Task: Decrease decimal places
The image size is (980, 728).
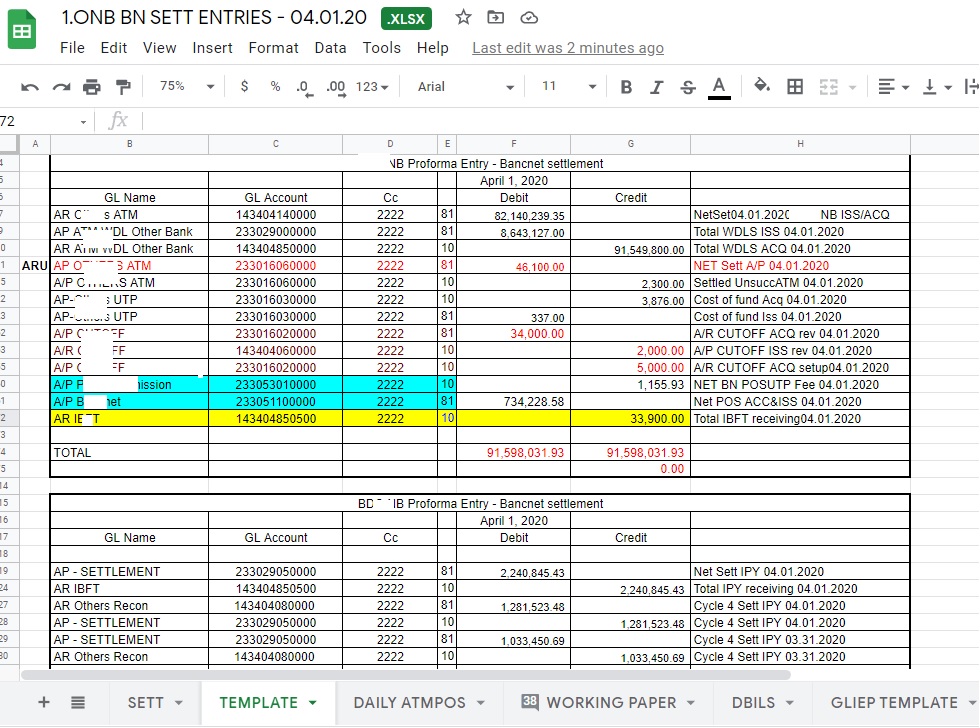Action: coord(304,87)
